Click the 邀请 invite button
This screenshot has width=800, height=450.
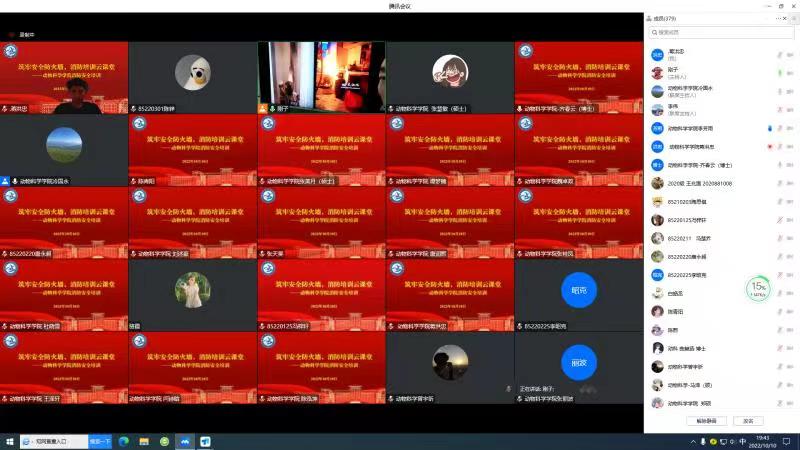(x=747, y=421)
